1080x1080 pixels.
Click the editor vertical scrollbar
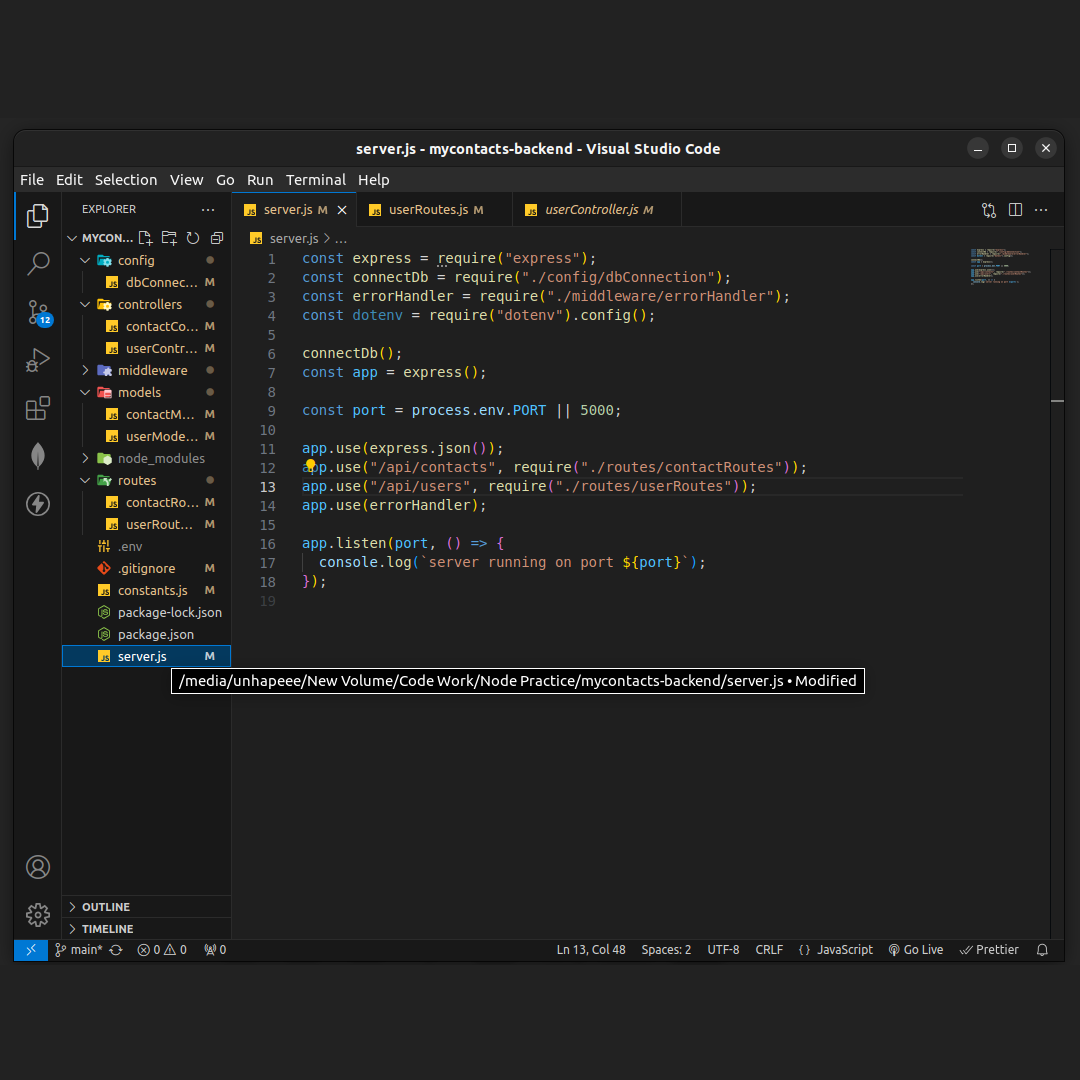[x=1058, y=592]
